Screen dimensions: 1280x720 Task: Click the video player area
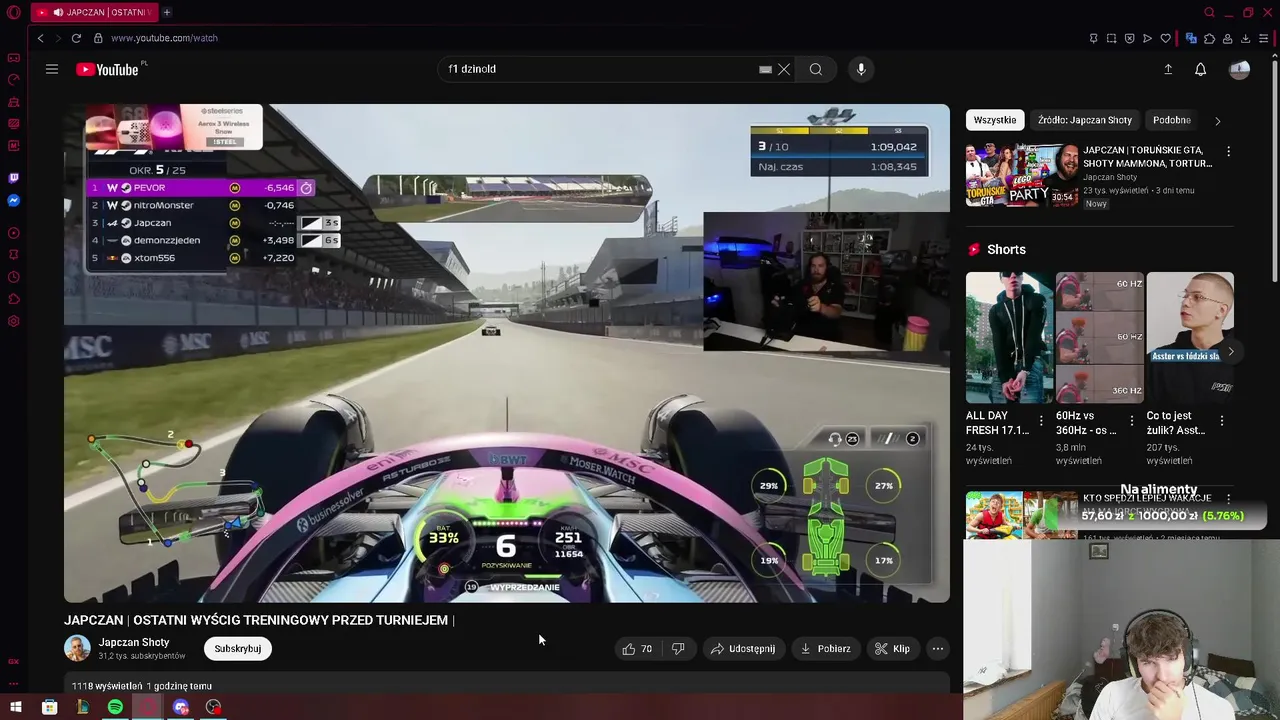pos(507,353)
